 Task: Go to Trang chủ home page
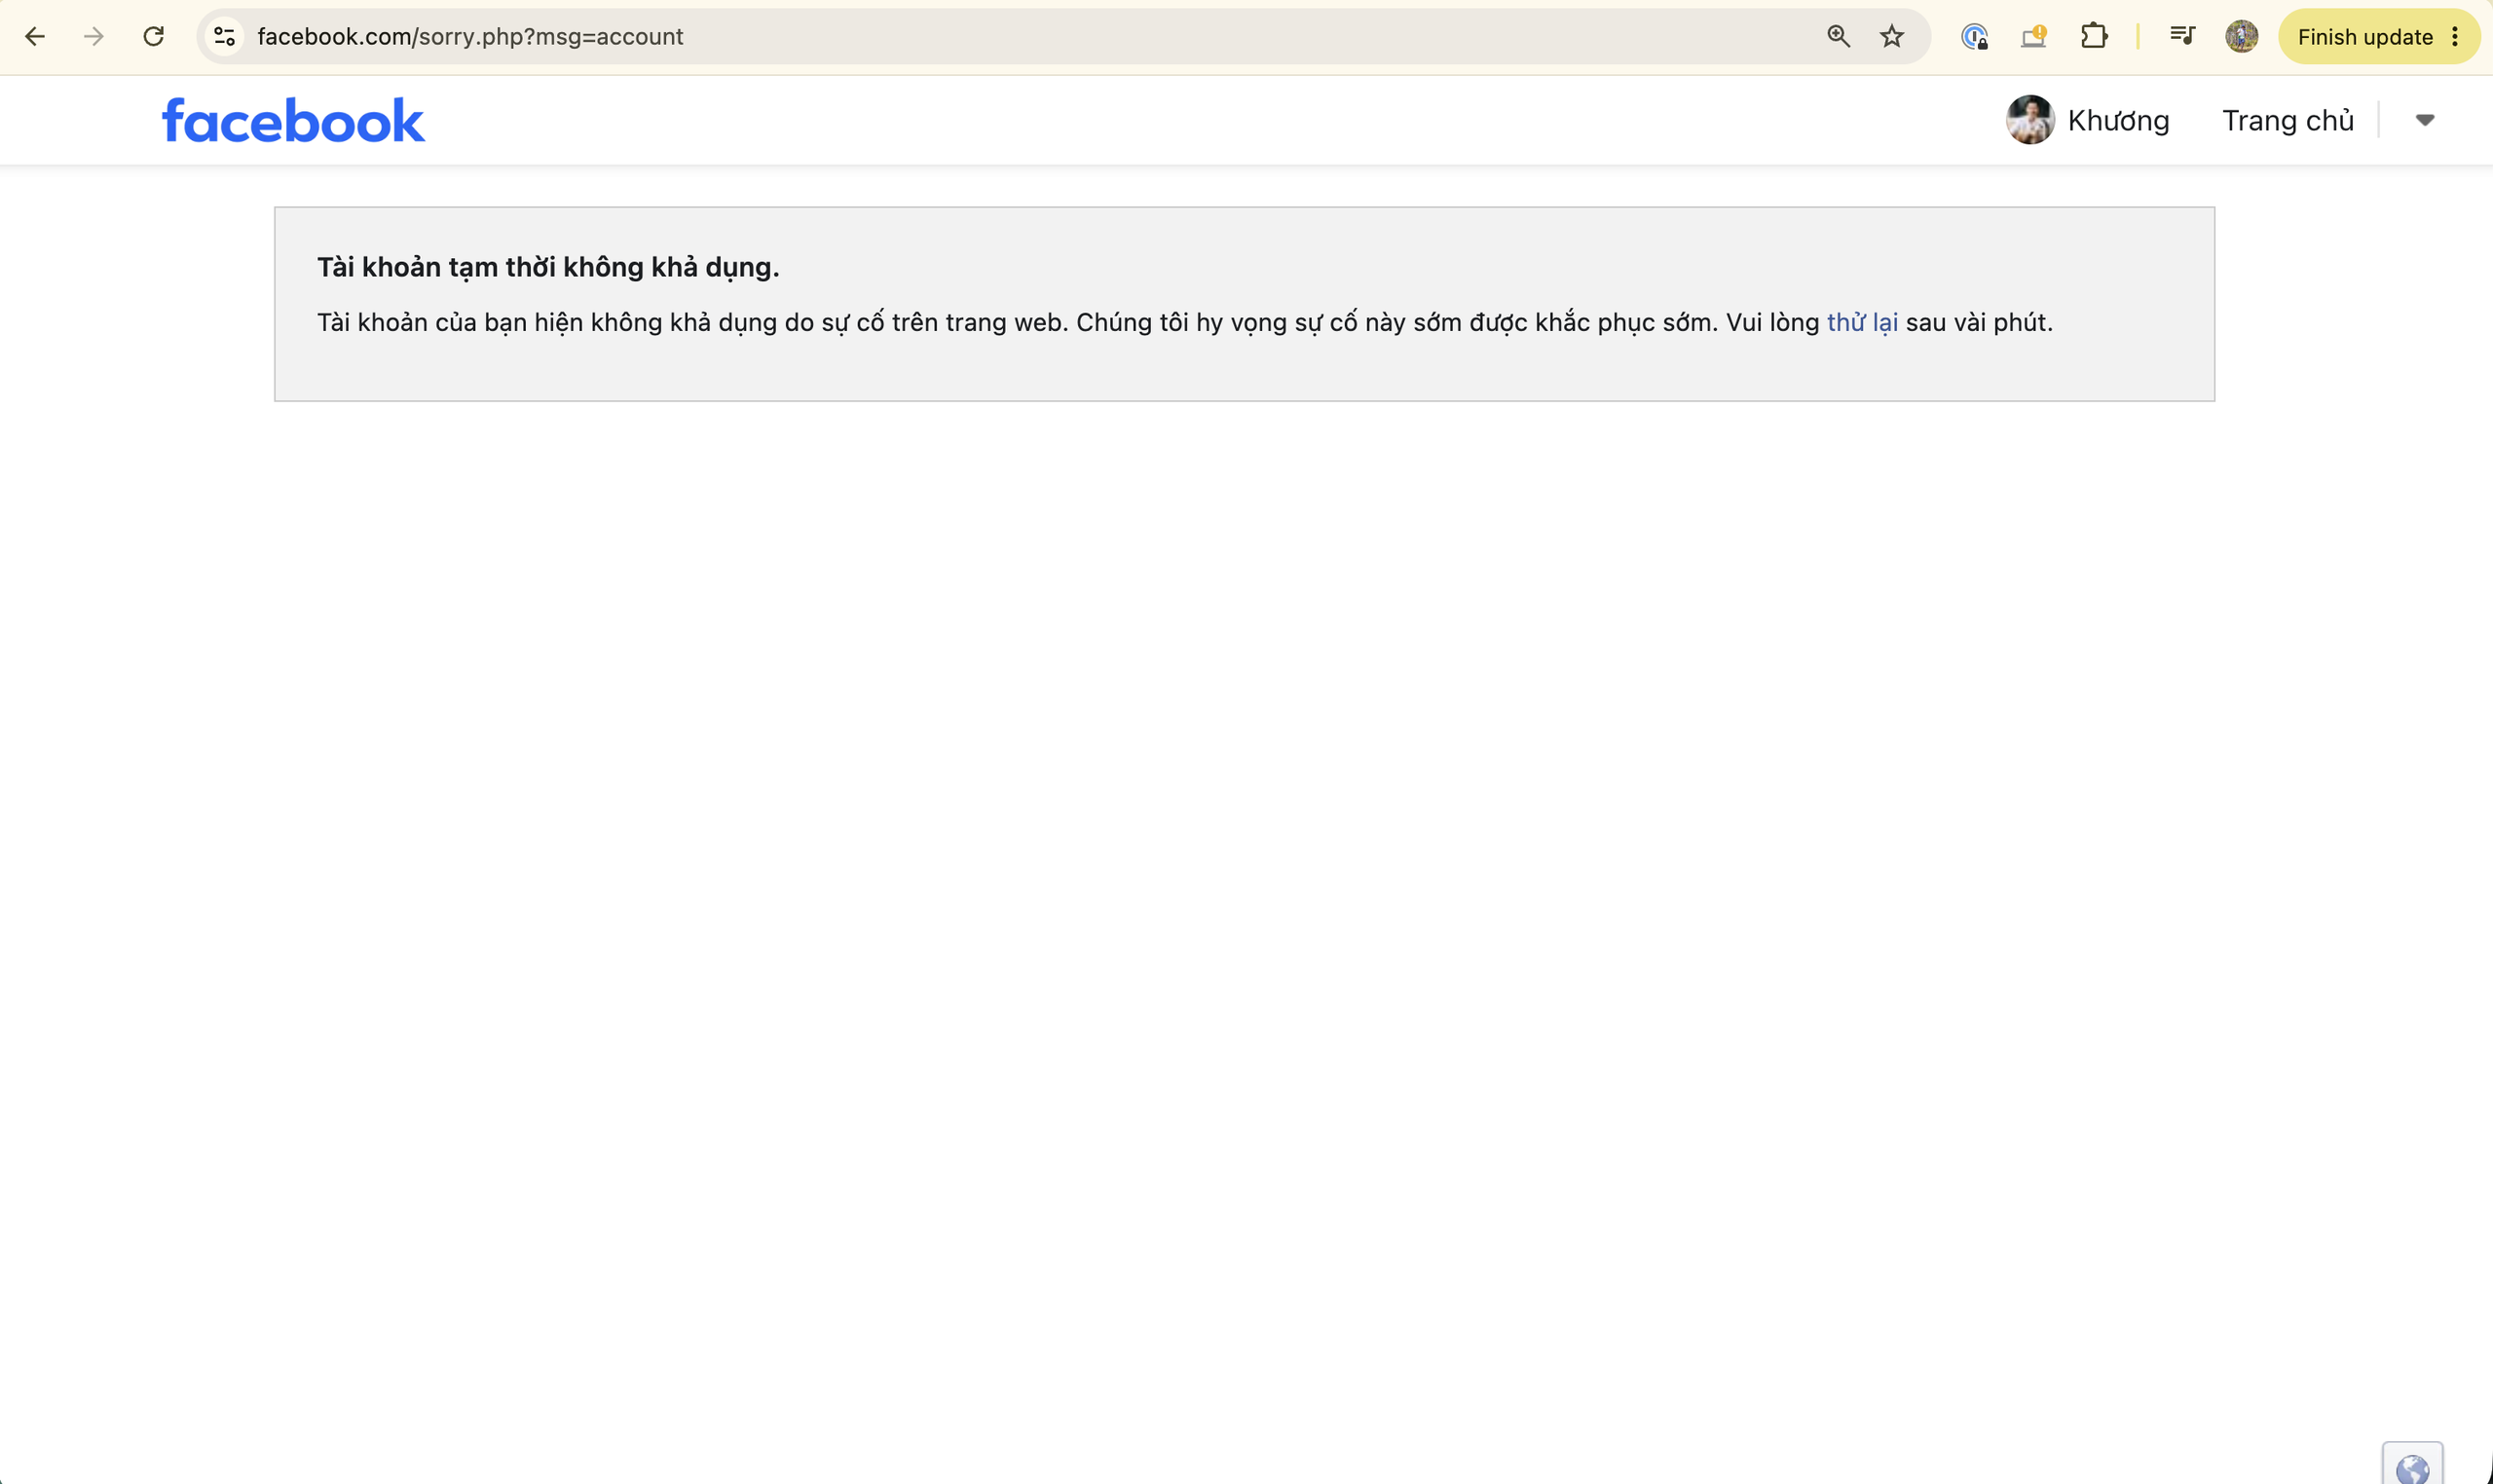[x=2288, y=120]
